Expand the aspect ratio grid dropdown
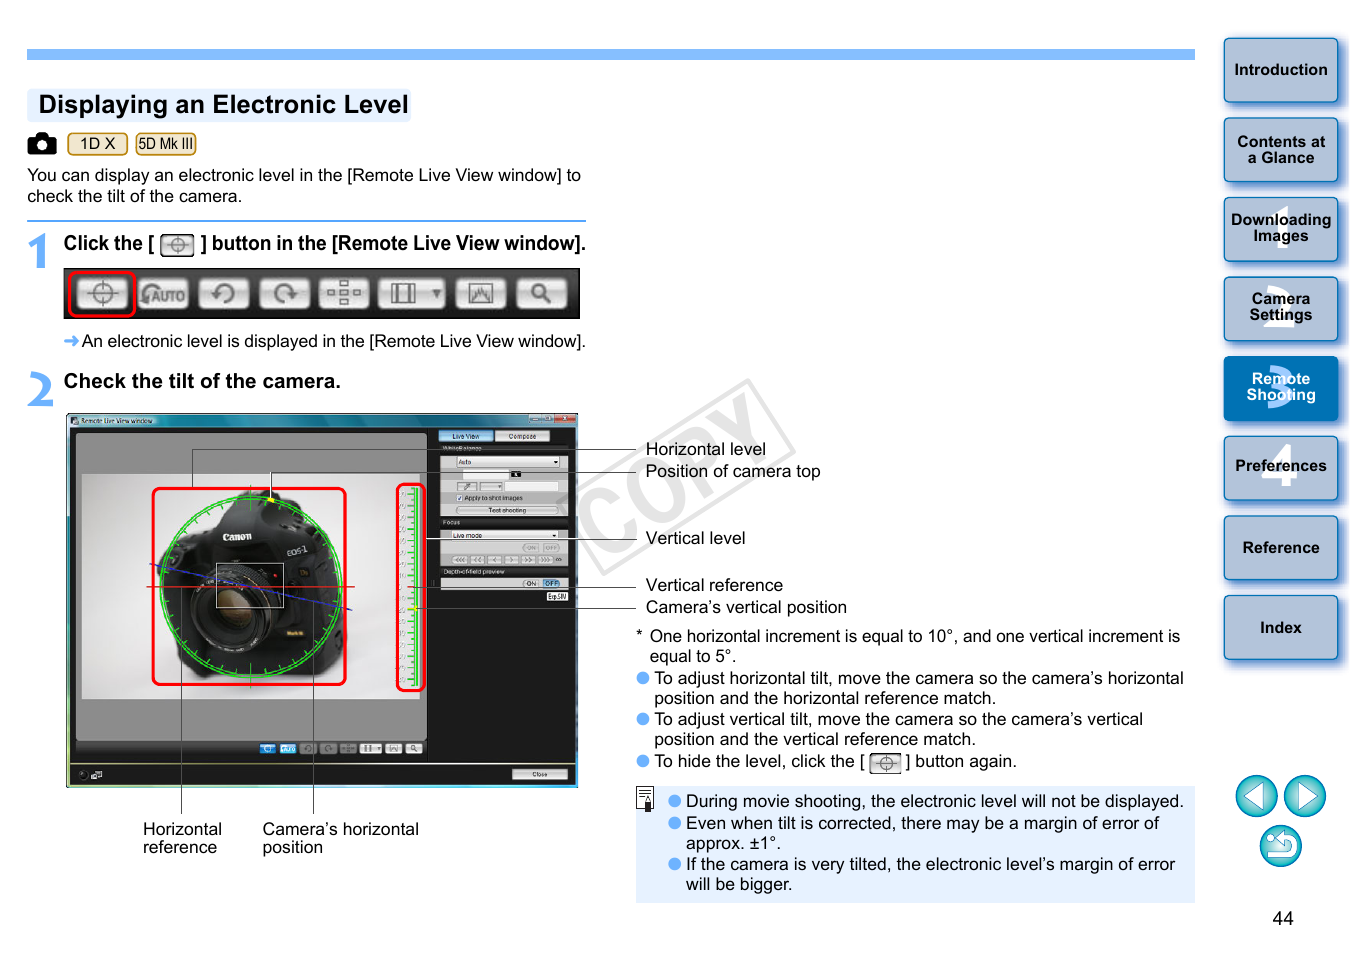Viewport: 1350px width, 954px height. click(x=437, y=294)
